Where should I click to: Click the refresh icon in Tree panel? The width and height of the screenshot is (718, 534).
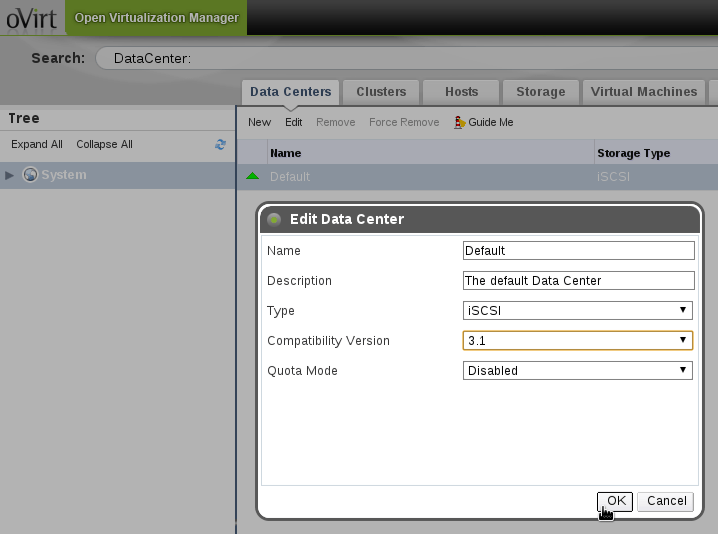[x=220, y=145]
